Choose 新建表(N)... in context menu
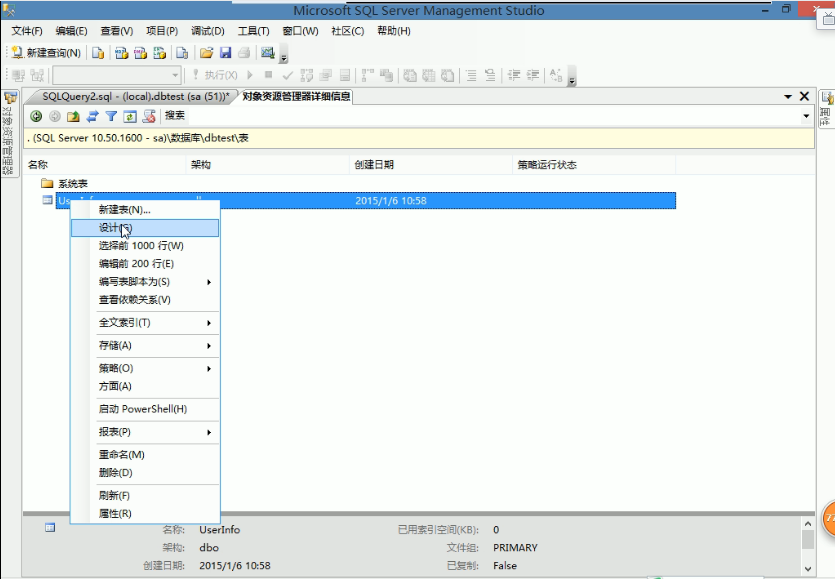The image size is (835, 579). coord(145,209)
